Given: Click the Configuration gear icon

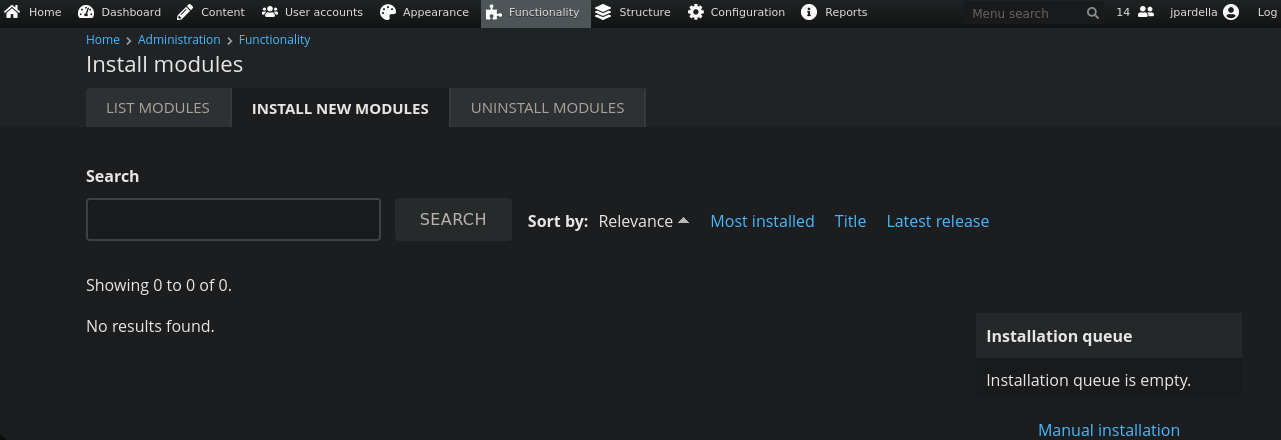Looking at the screenshot, I should coord(695,13).
